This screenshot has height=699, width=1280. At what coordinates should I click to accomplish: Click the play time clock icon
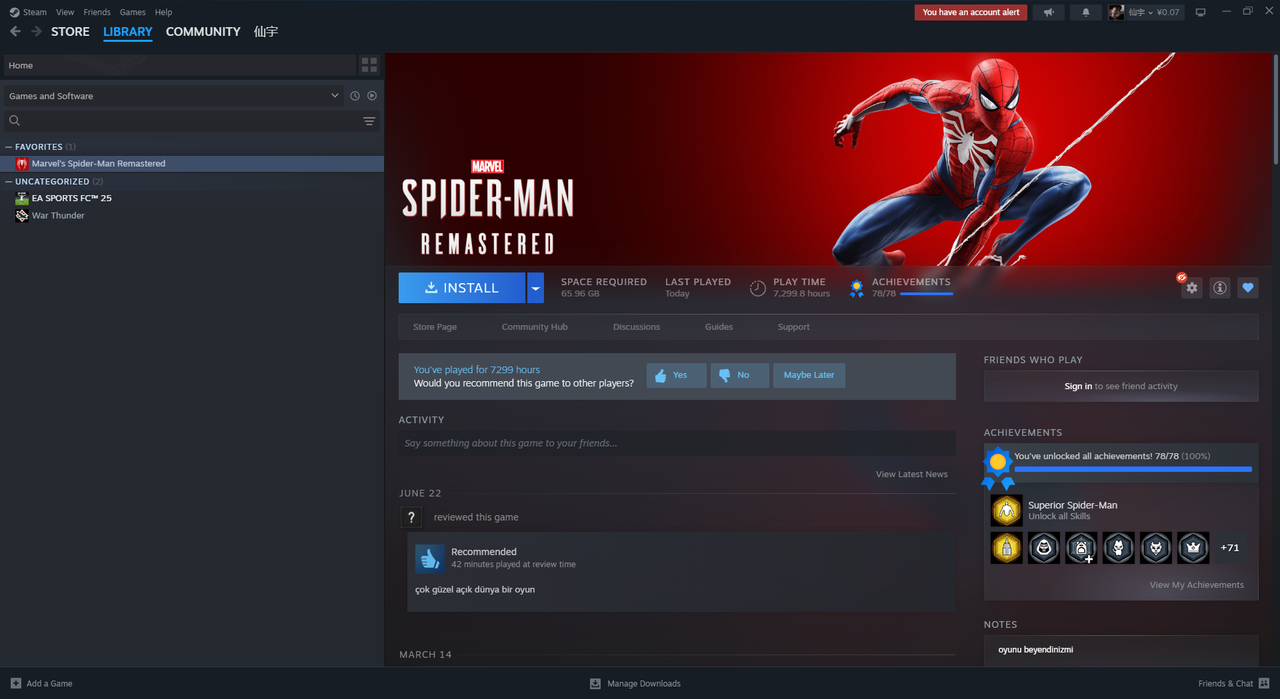click(758, 288)
